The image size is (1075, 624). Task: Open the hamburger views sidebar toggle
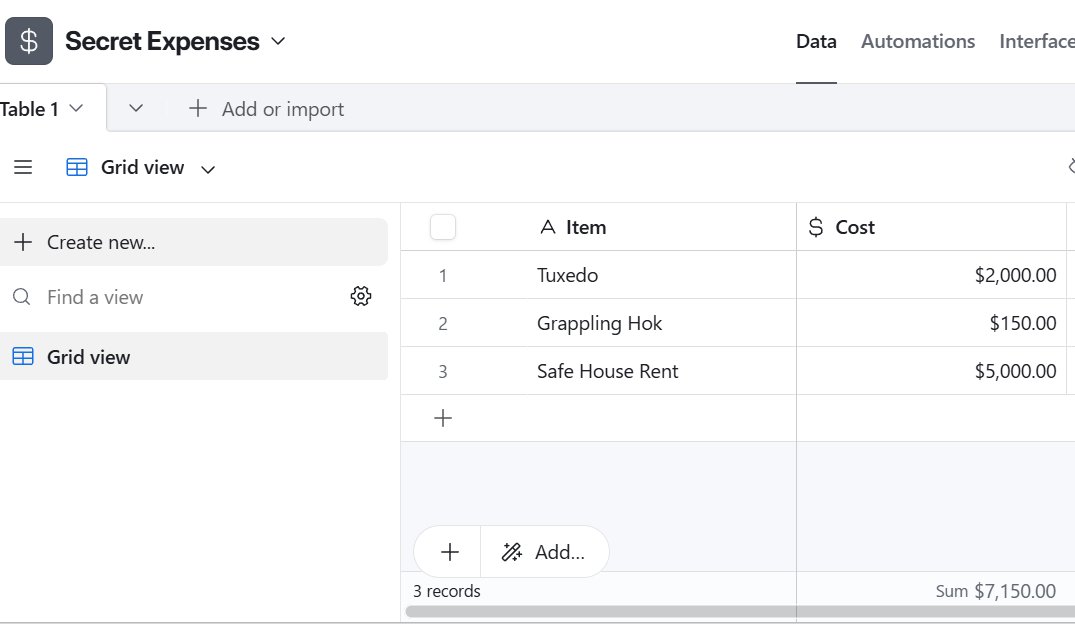click(23, 168)
